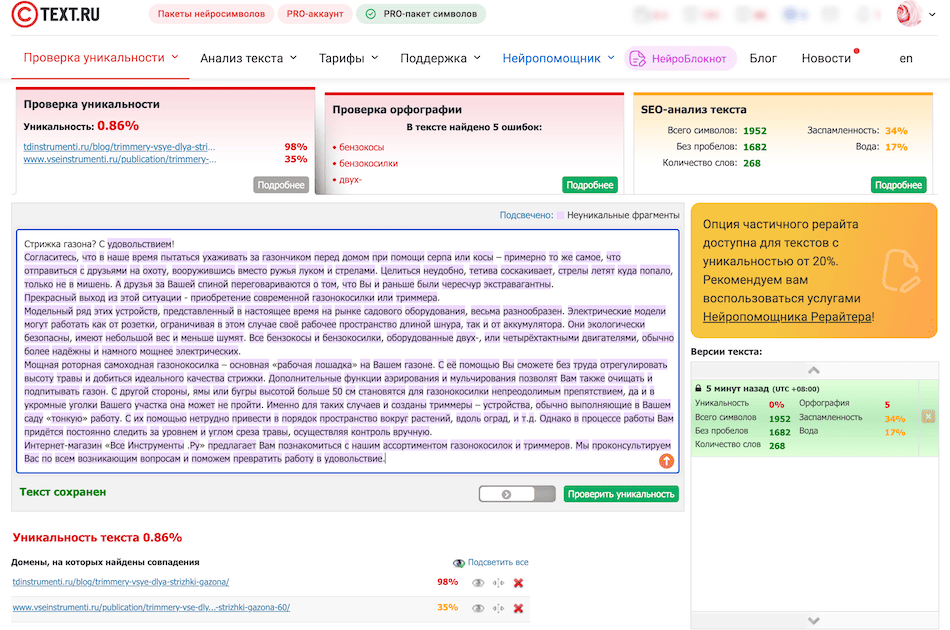Open the НейроБлокнот notepad button
Image resolution: width=950 pixels, height=630 pixels.
(x=680, y=58)
